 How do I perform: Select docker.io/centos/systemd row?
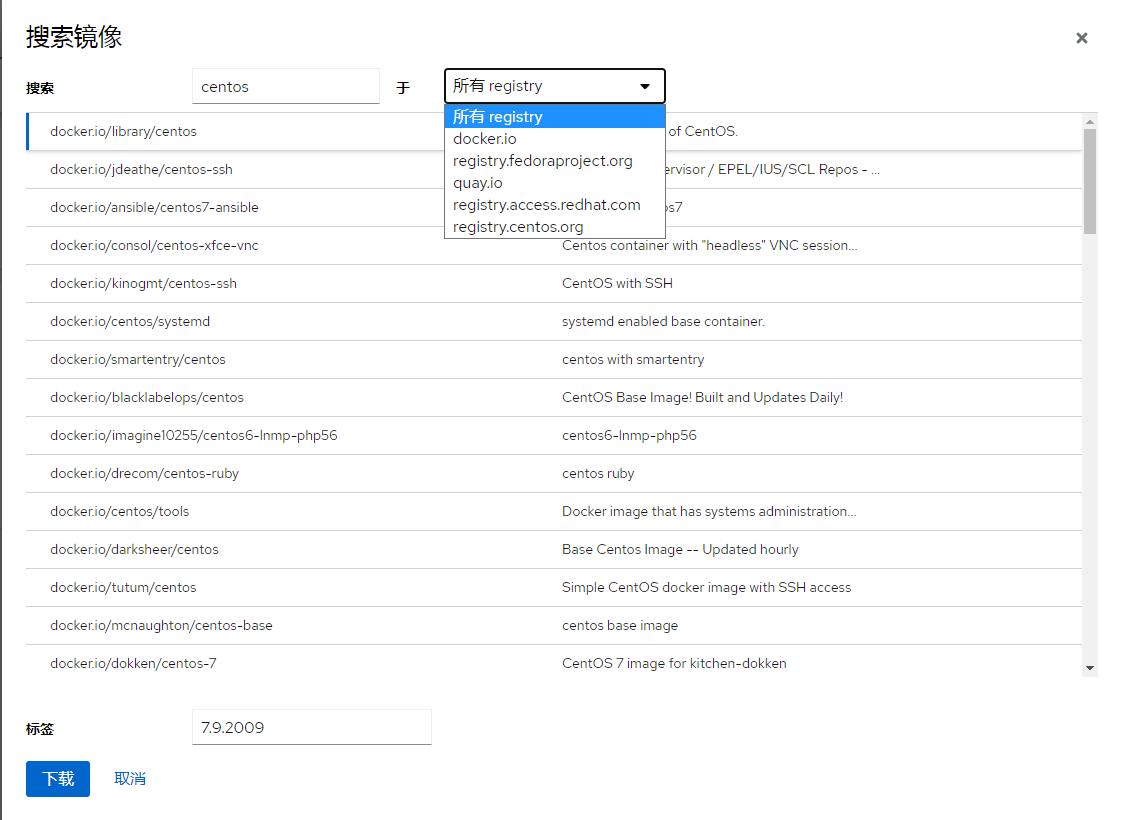(554, 321)
